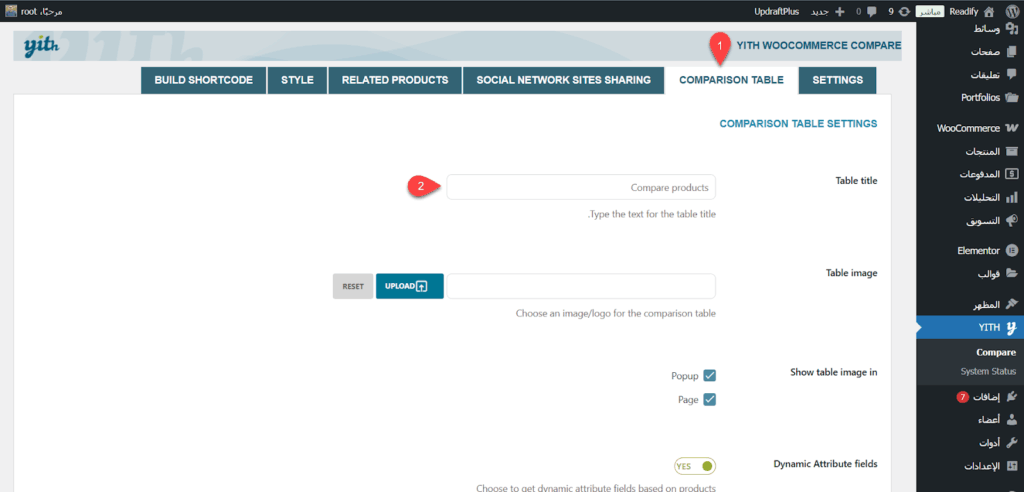The height and width of the screenshot is (492, 1024).
Task: Click مرحبًا، root account greeting
Action: point(41,11)
